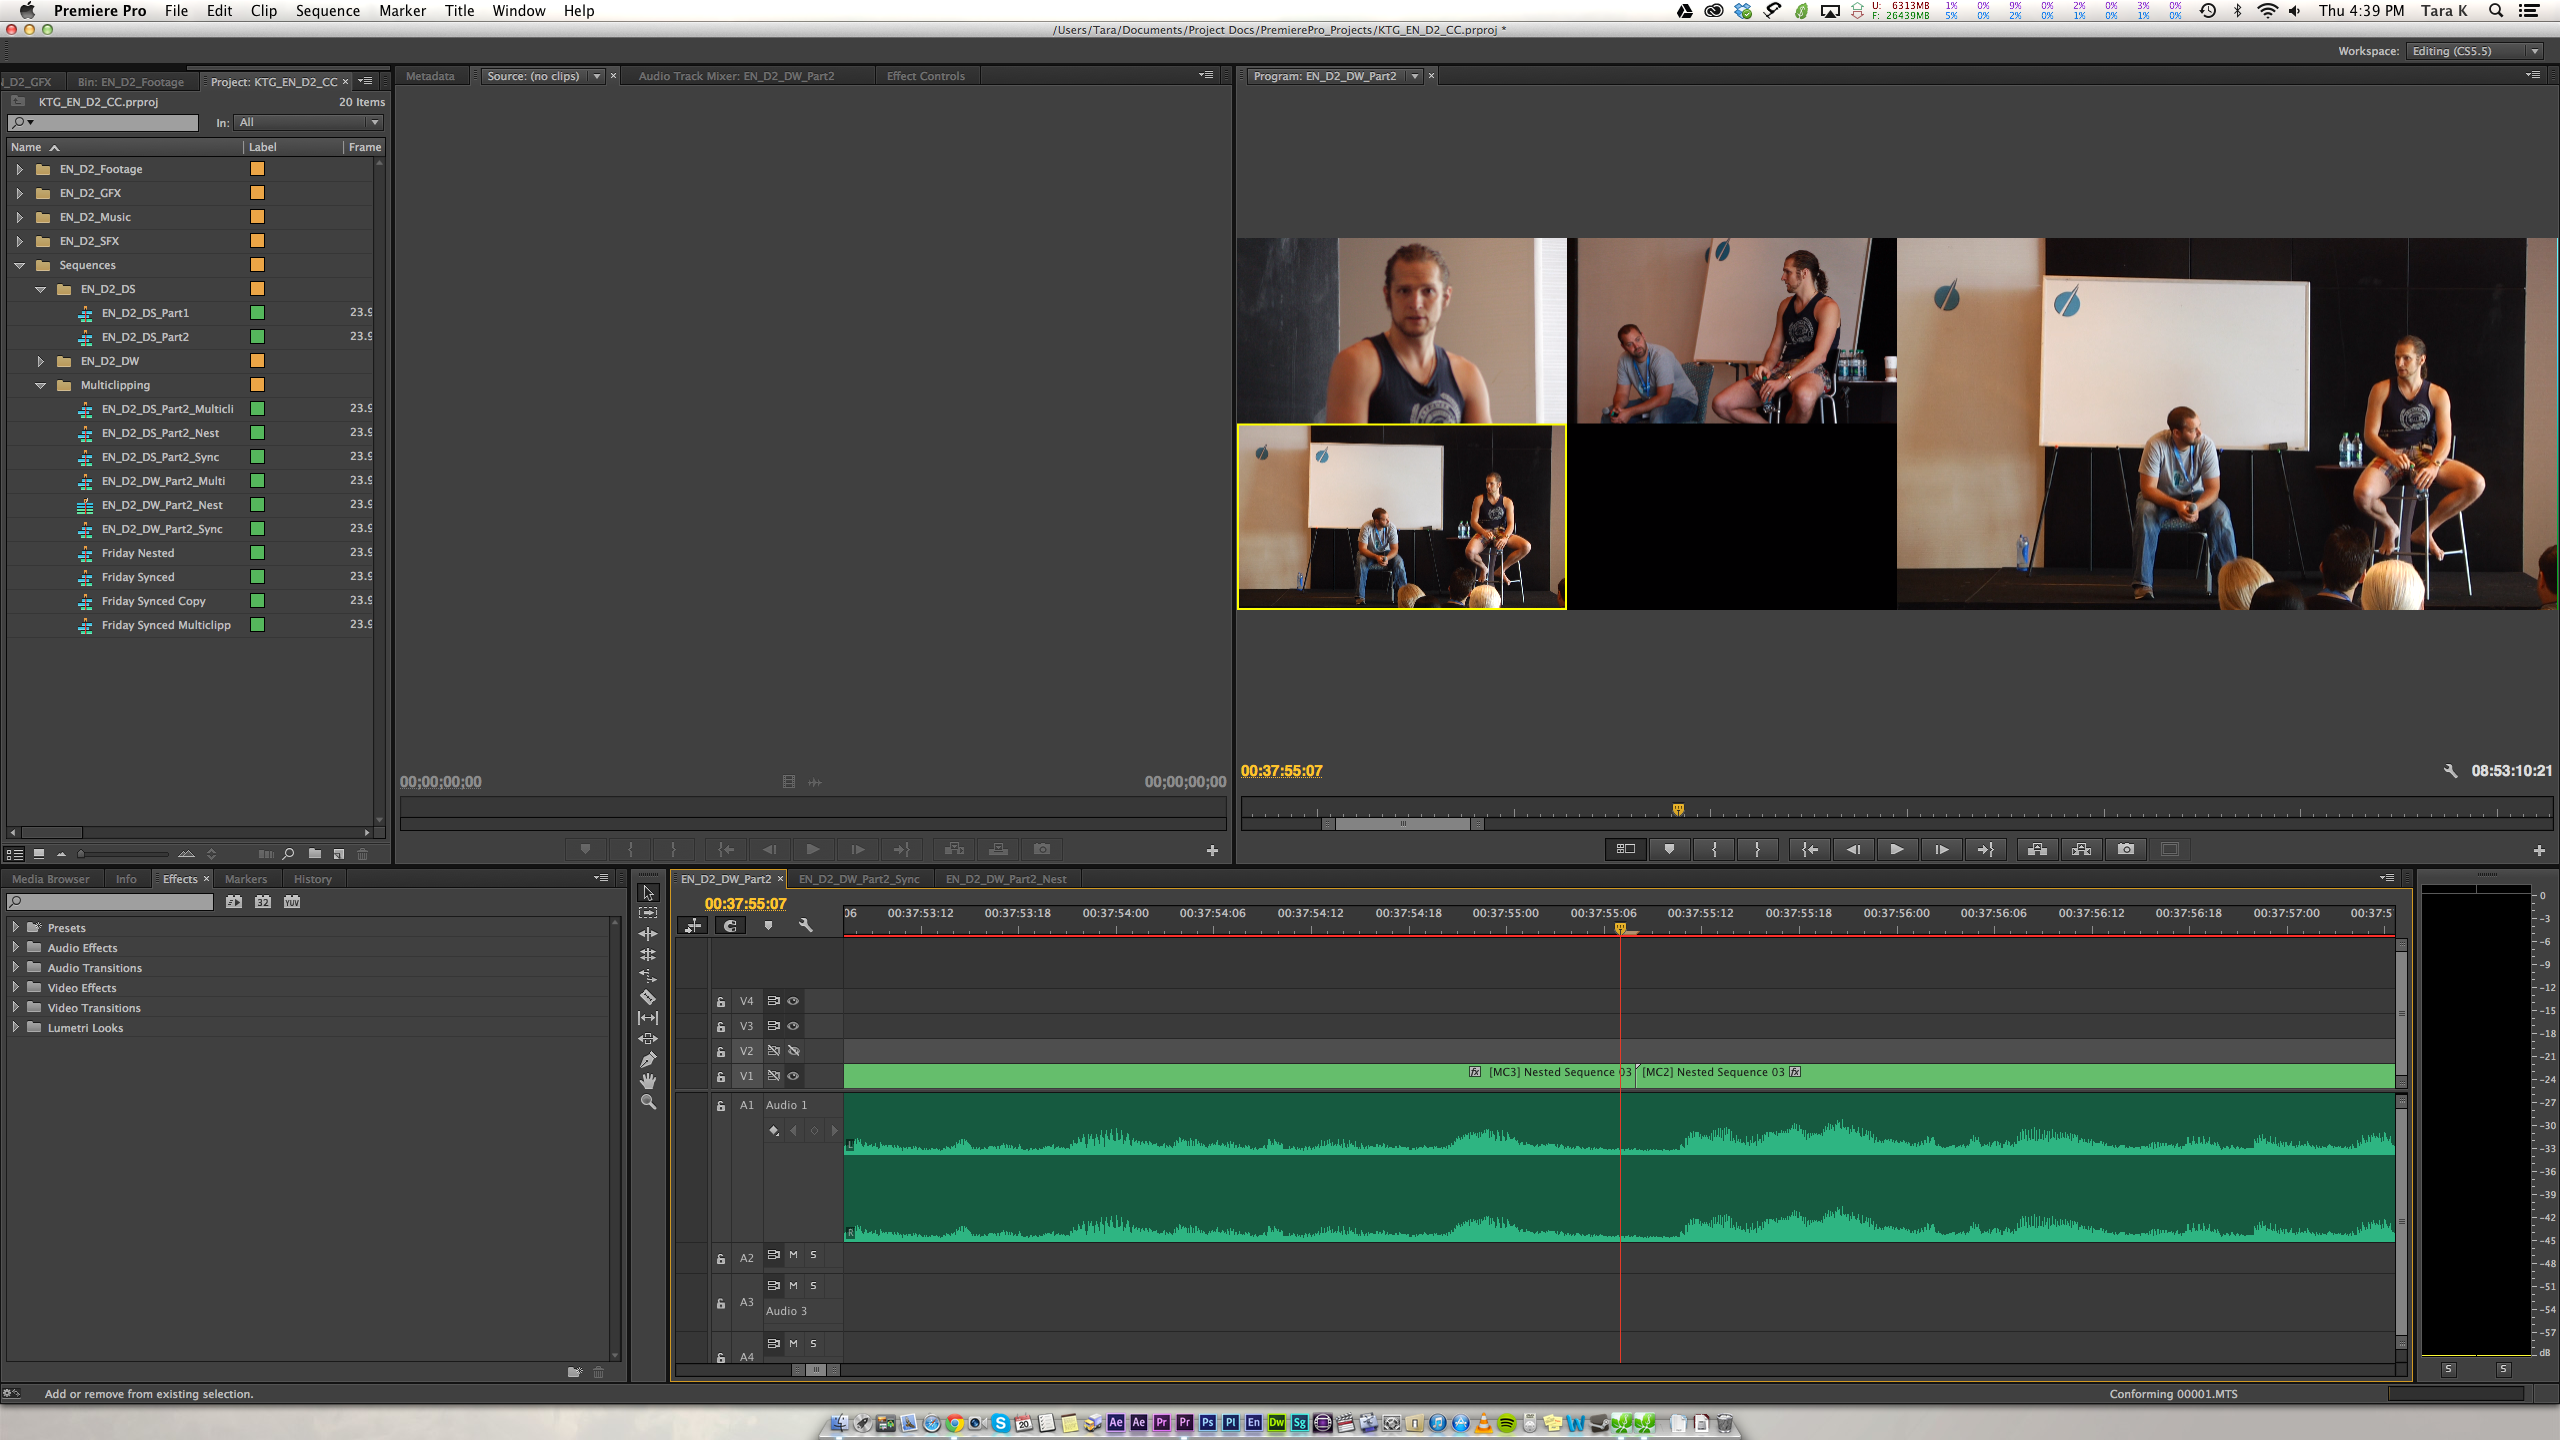Image resolution: width=2560 pixels, height=1440 pixels.
Task: Select the Razor tool
Action: point(648,997)
